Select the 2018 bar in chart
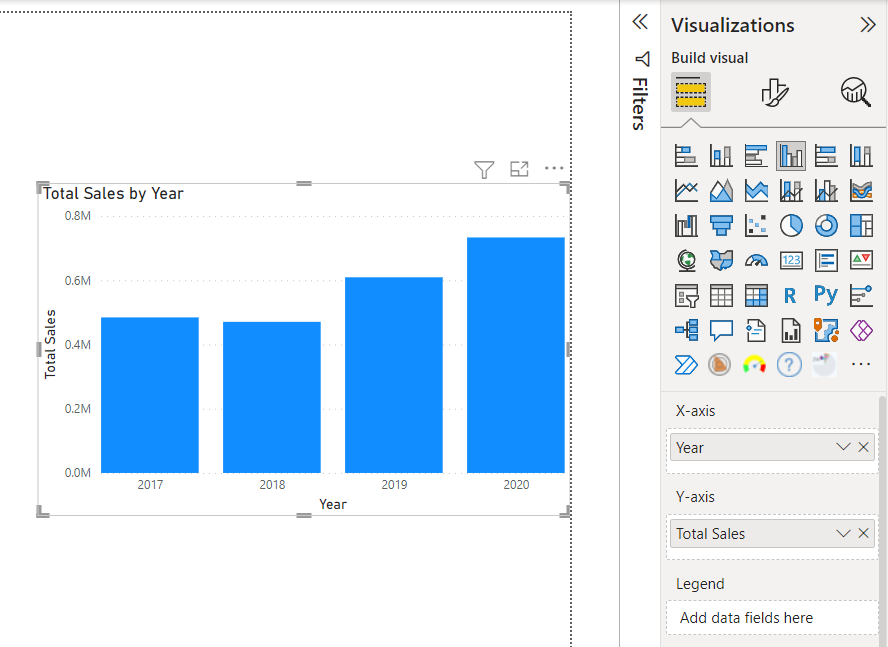This screenshot has height=647, width=888. click(272, 397)
